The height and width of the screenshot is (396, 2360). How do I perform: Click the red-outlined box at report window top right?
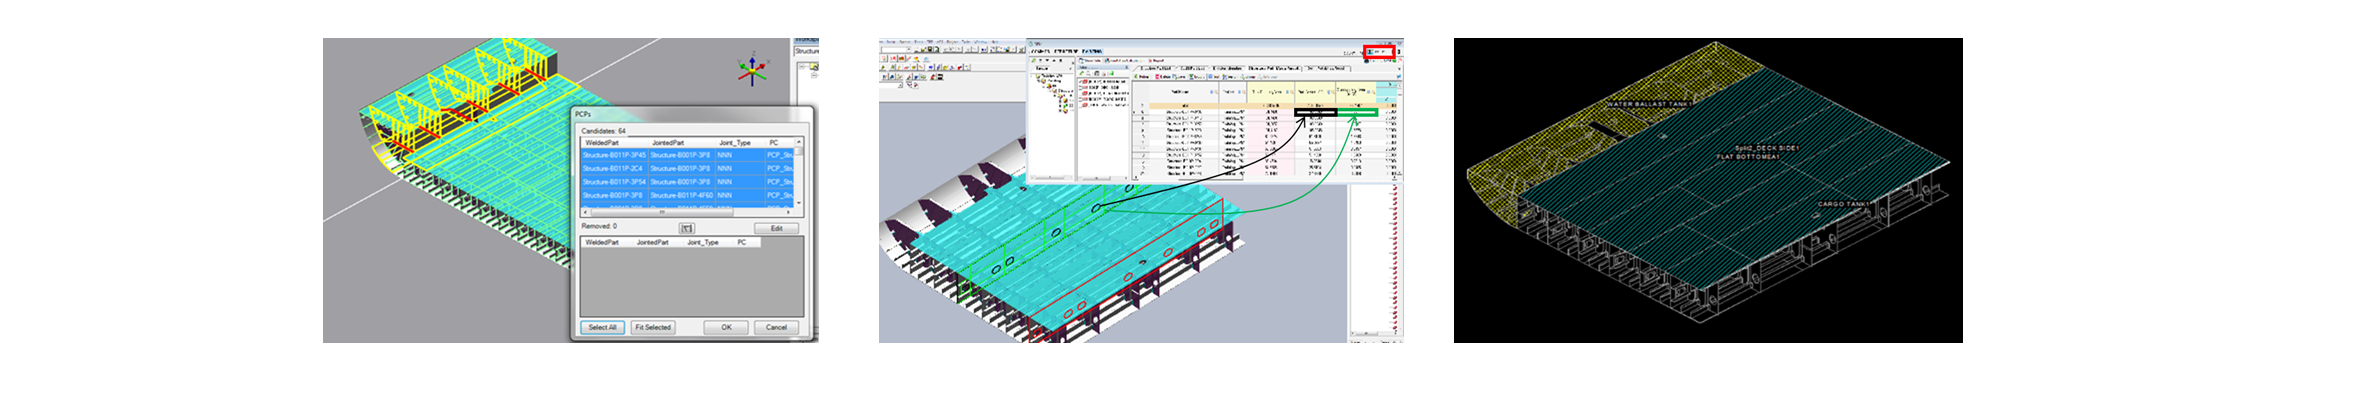point(1381,51)
